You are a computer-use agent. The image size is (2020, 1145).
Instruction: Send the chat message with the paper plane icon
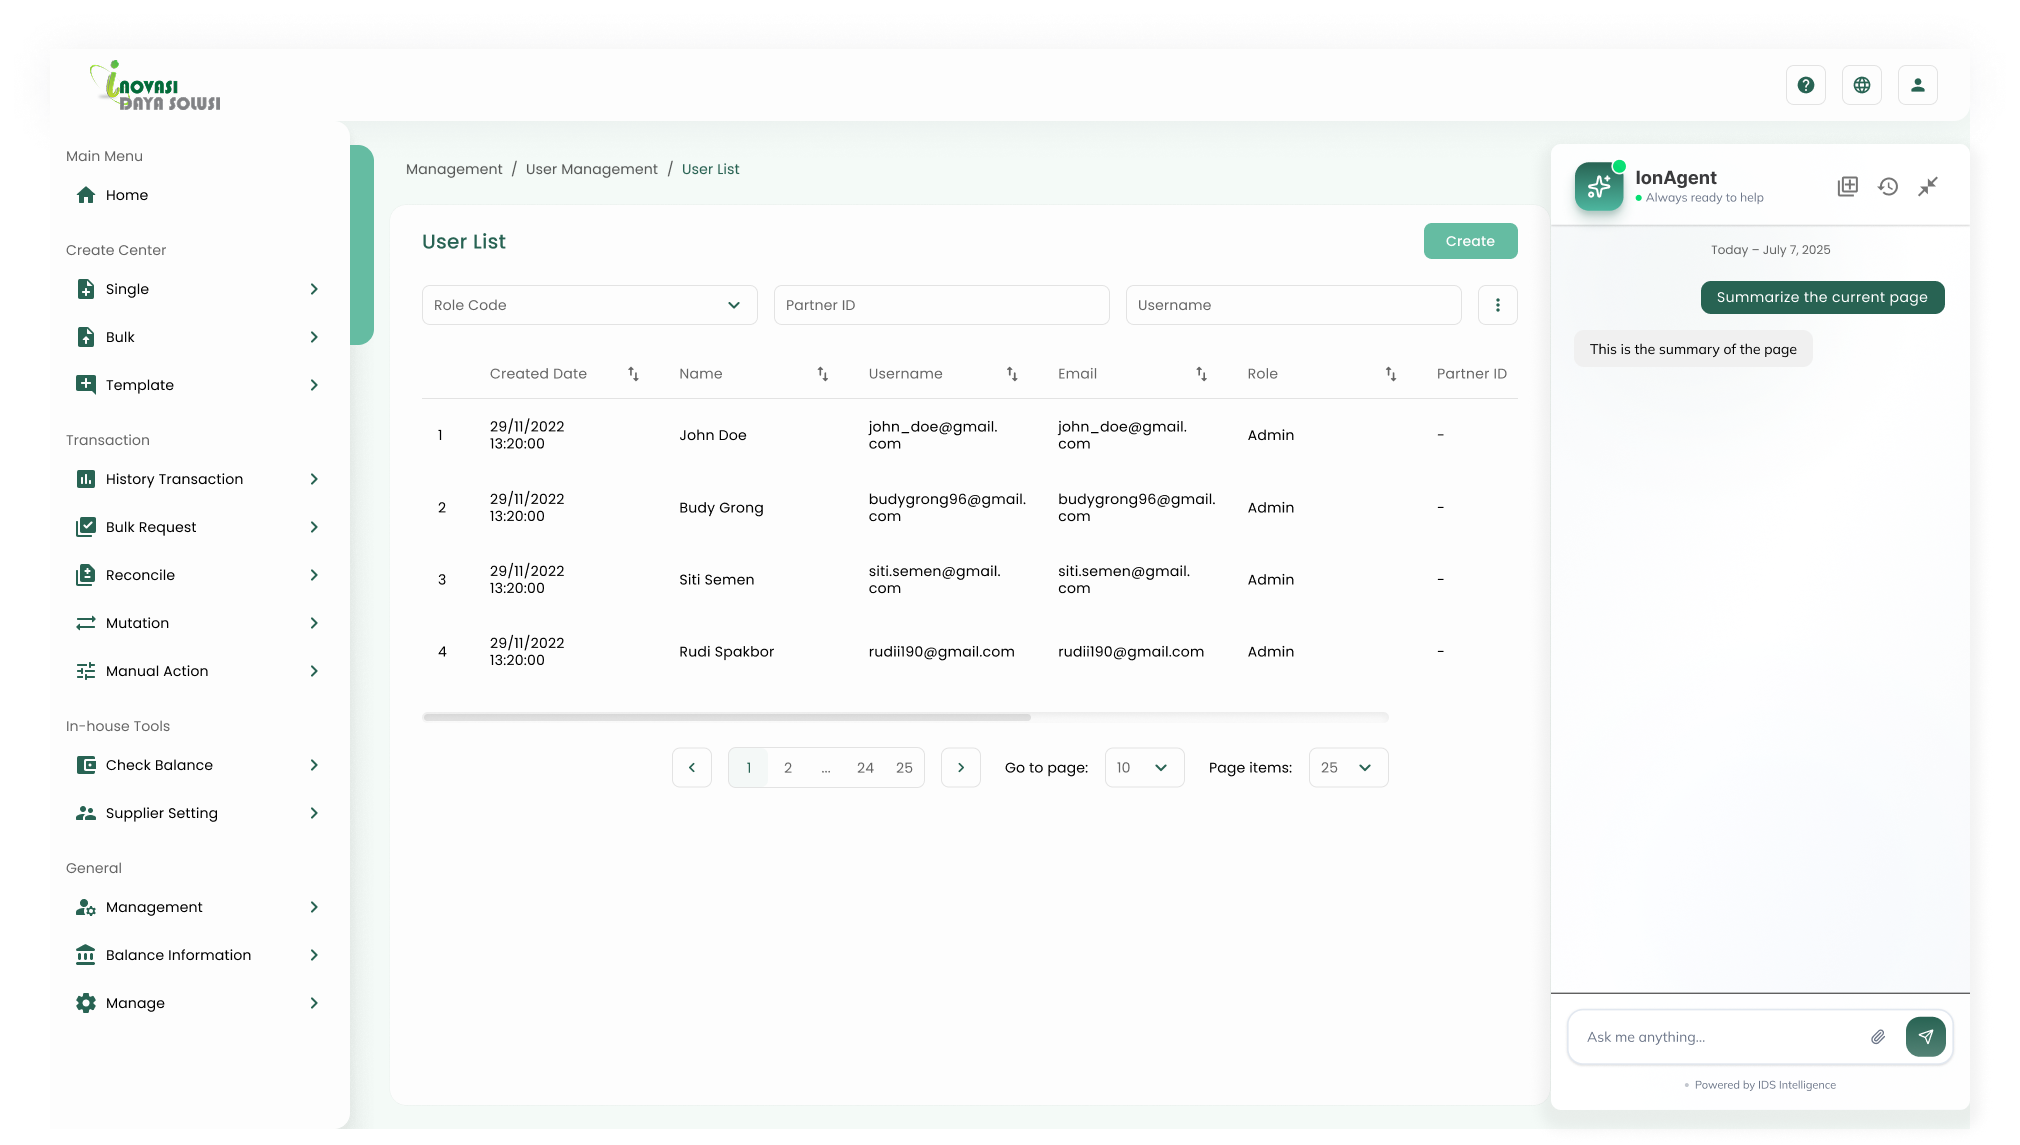[x=1925, y=1037]
